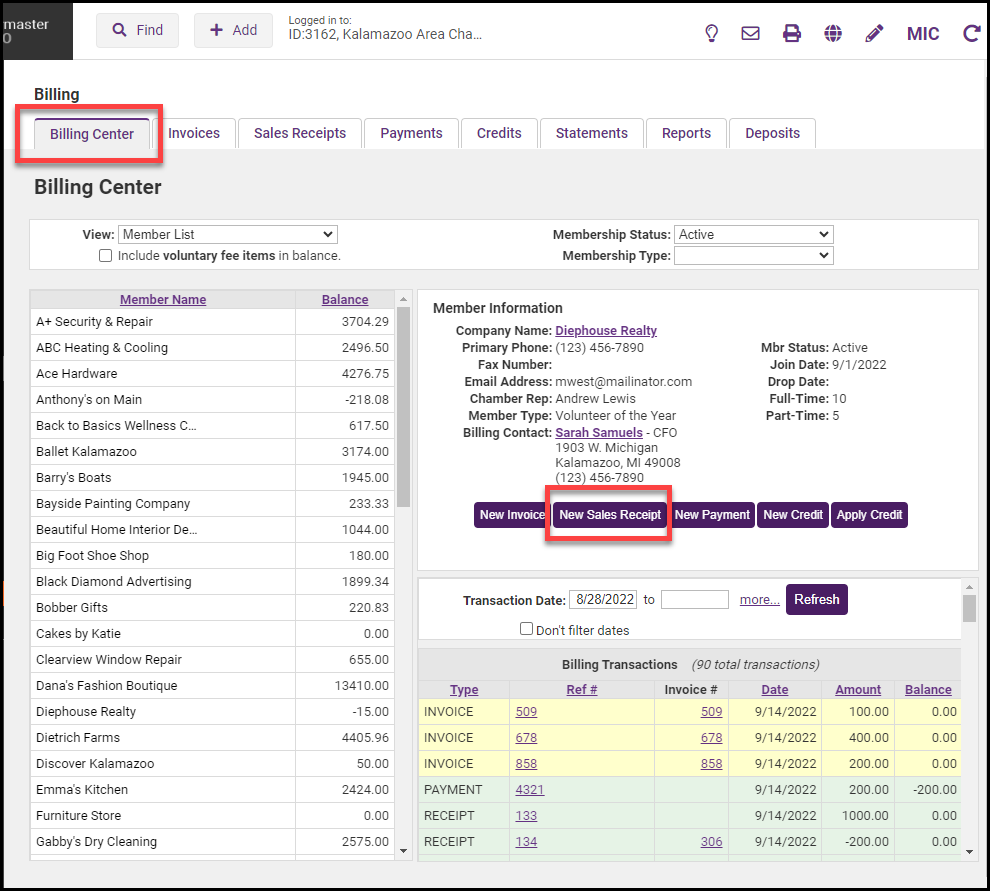Open the envelope mail icon
The width and height of the screenshot is (990, 891).
tap(750, 33)
